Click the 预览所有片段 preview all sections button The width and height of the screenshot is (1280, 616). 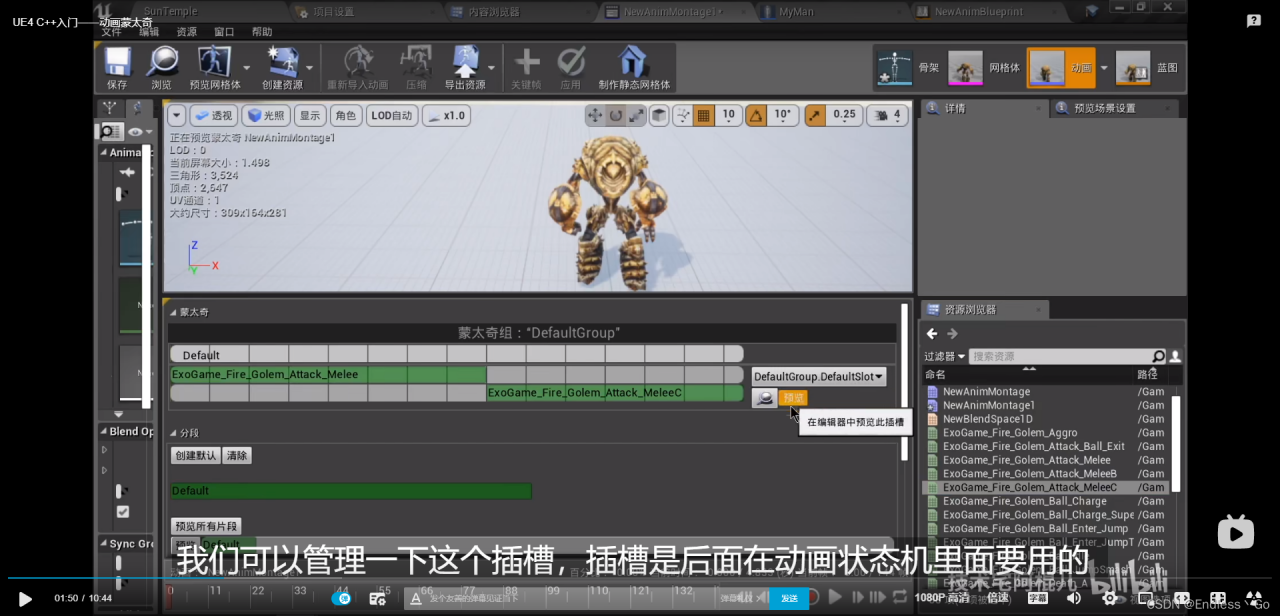point(206,526)
